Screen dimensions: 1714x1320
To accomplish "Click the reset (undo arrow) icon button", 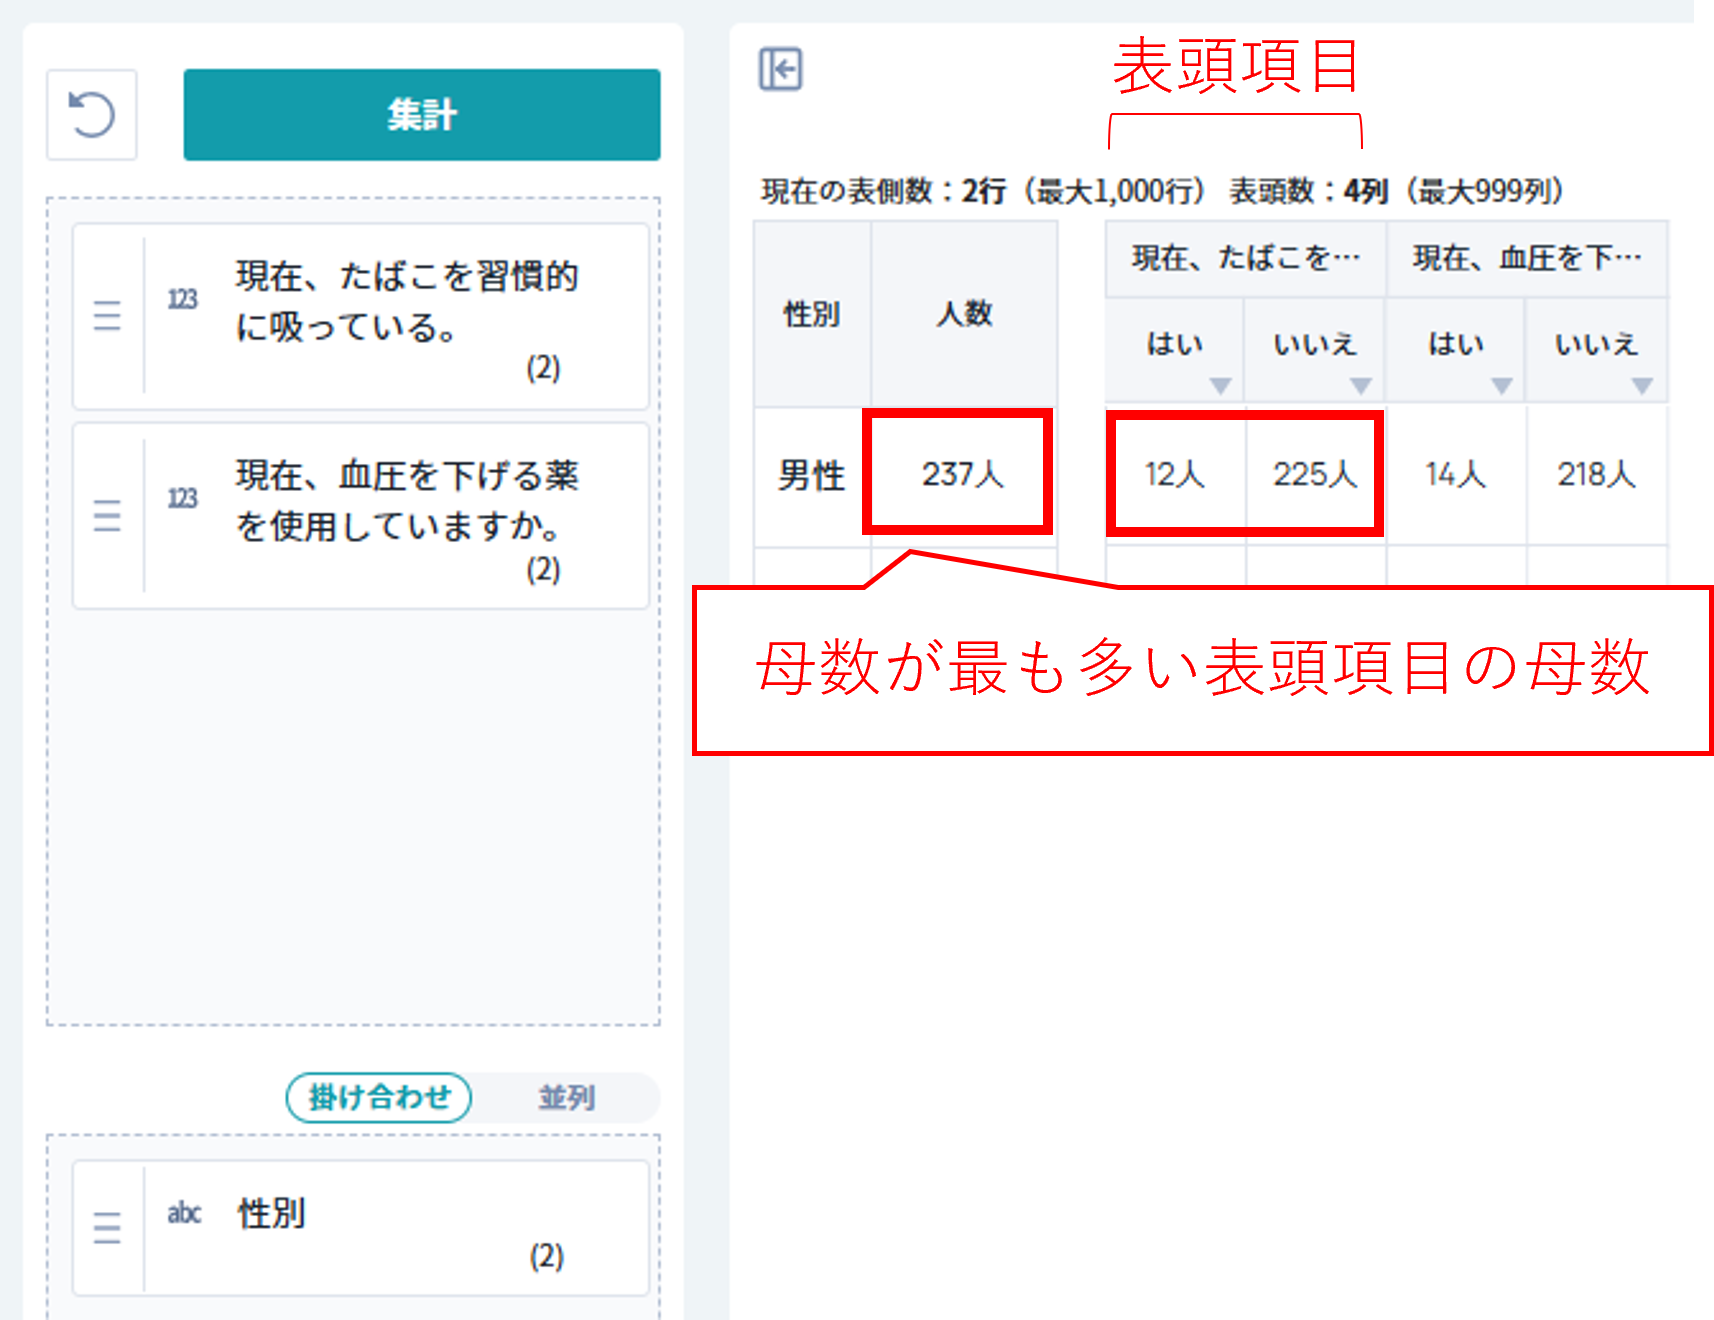I will (x=92, y=115).
